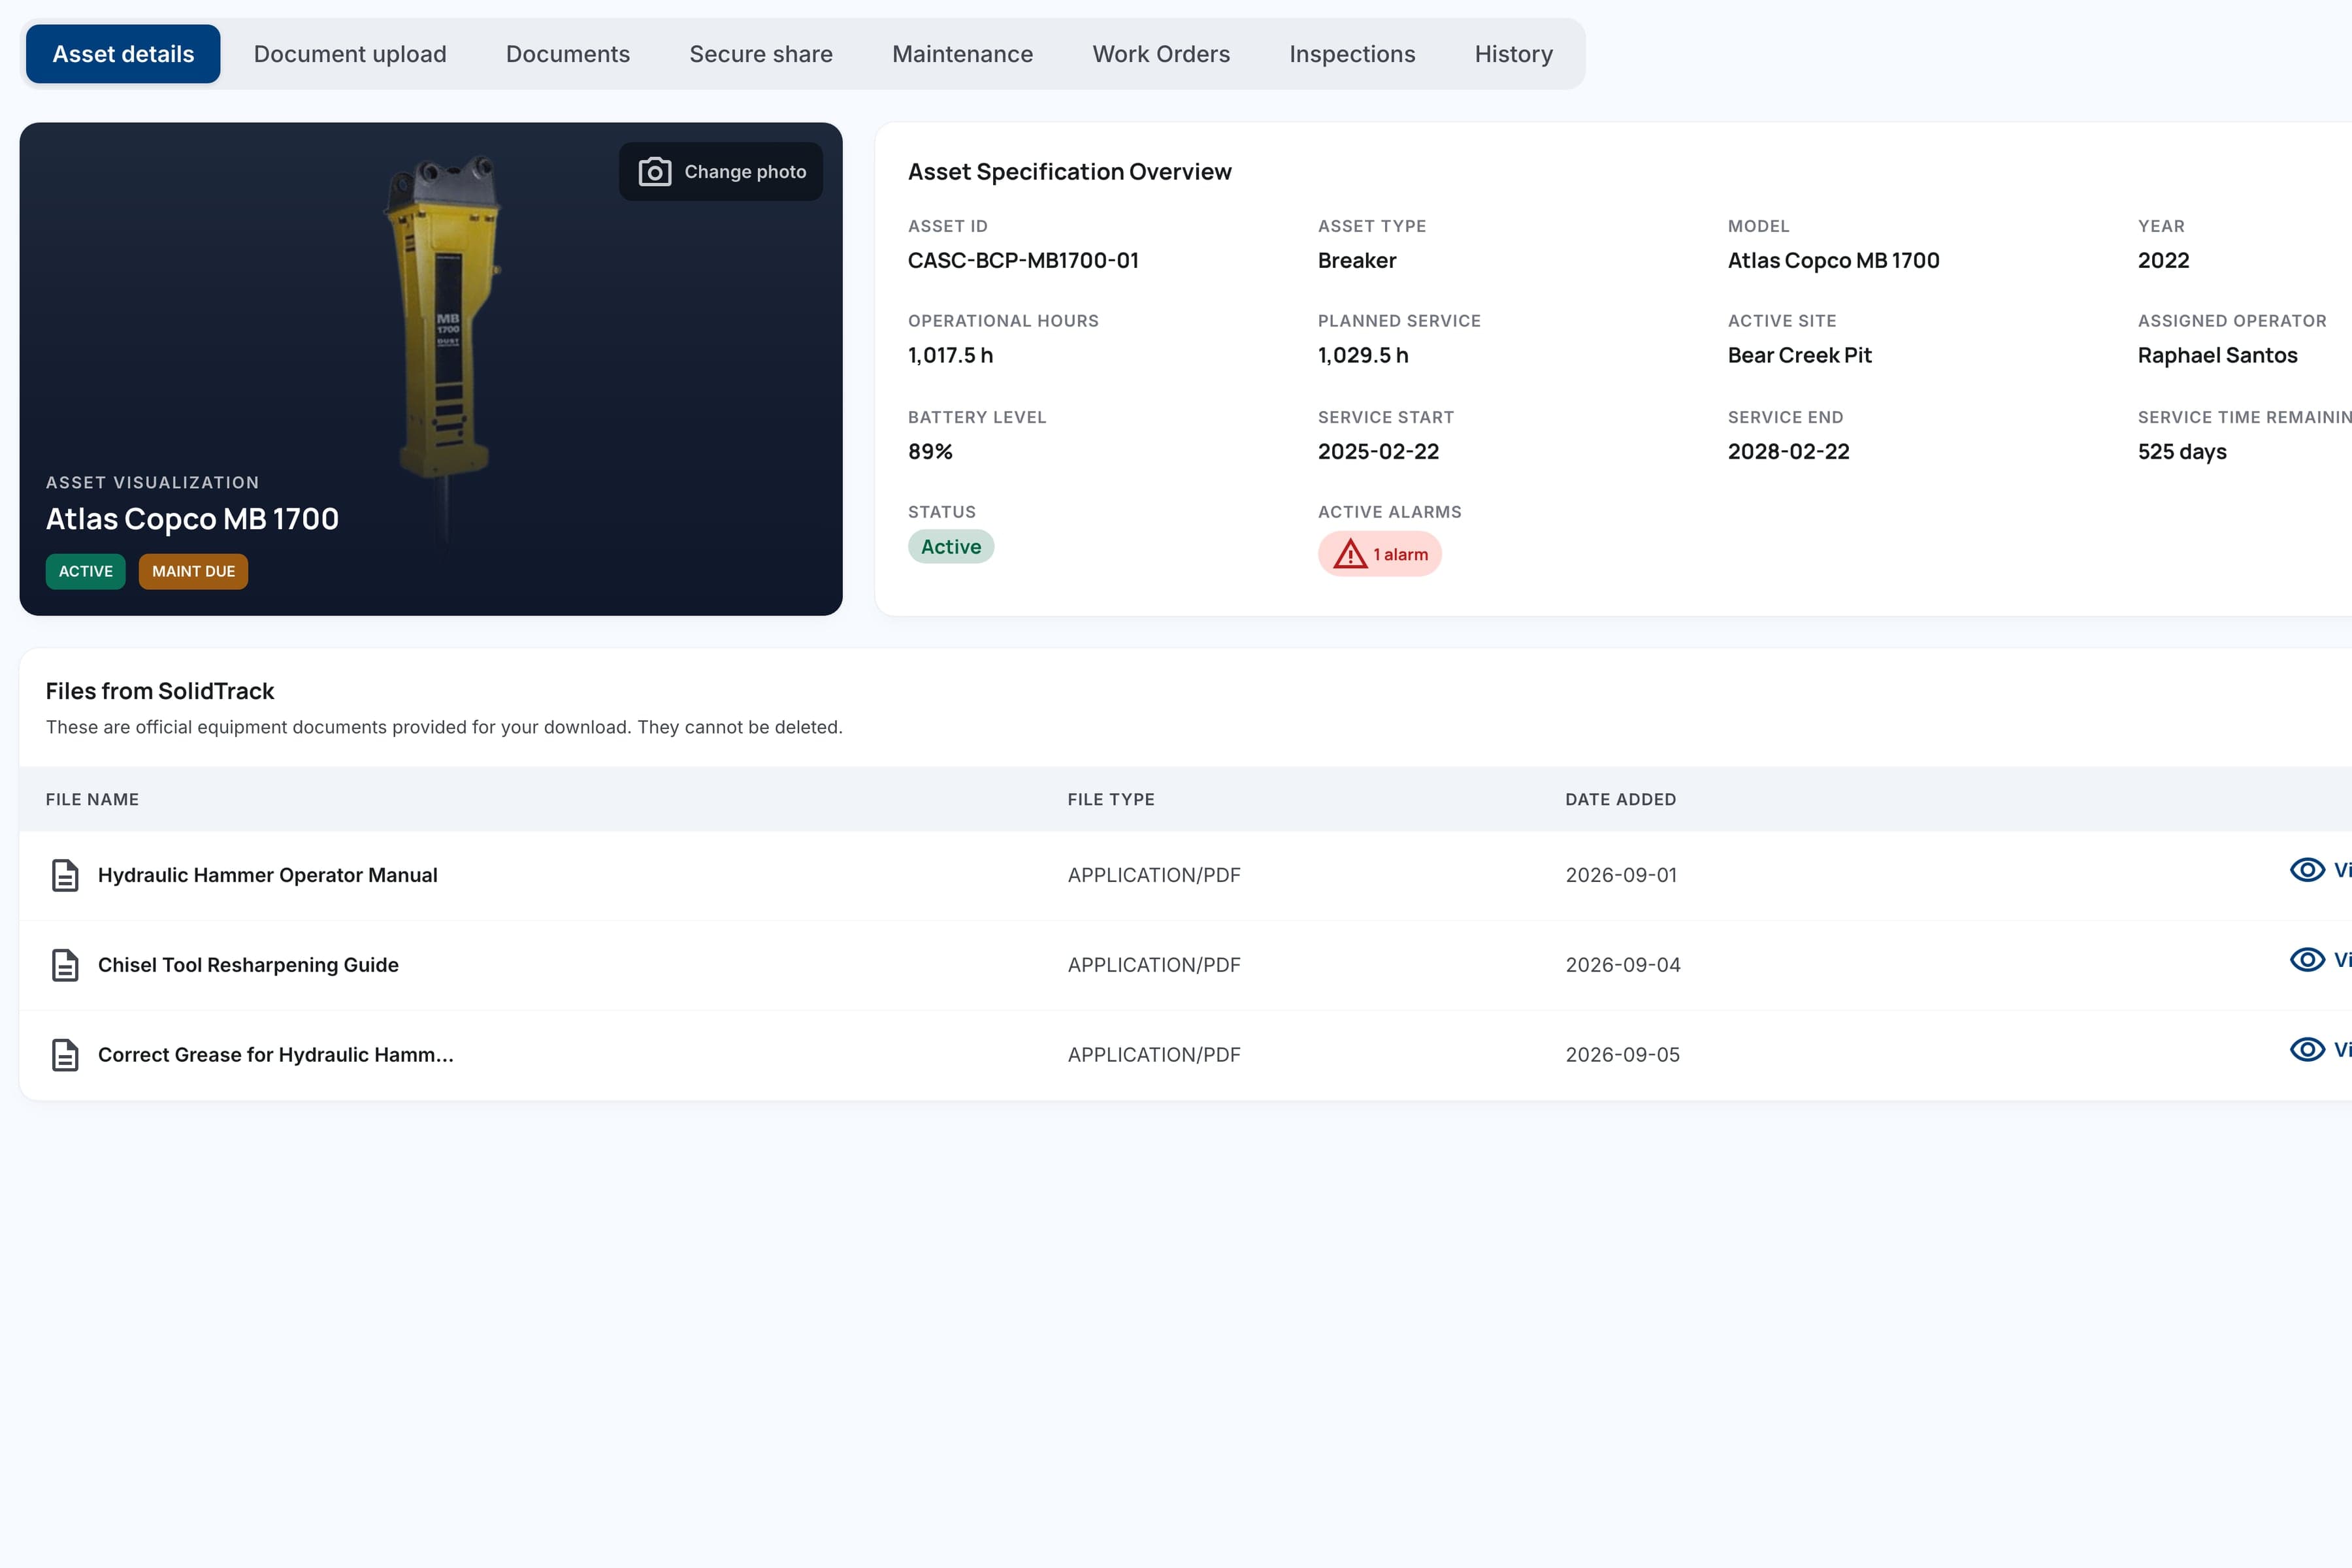2352x1568 pixels.
Task: Click the eye icon for Correct Grease document
Action: coord(2307,1049)
